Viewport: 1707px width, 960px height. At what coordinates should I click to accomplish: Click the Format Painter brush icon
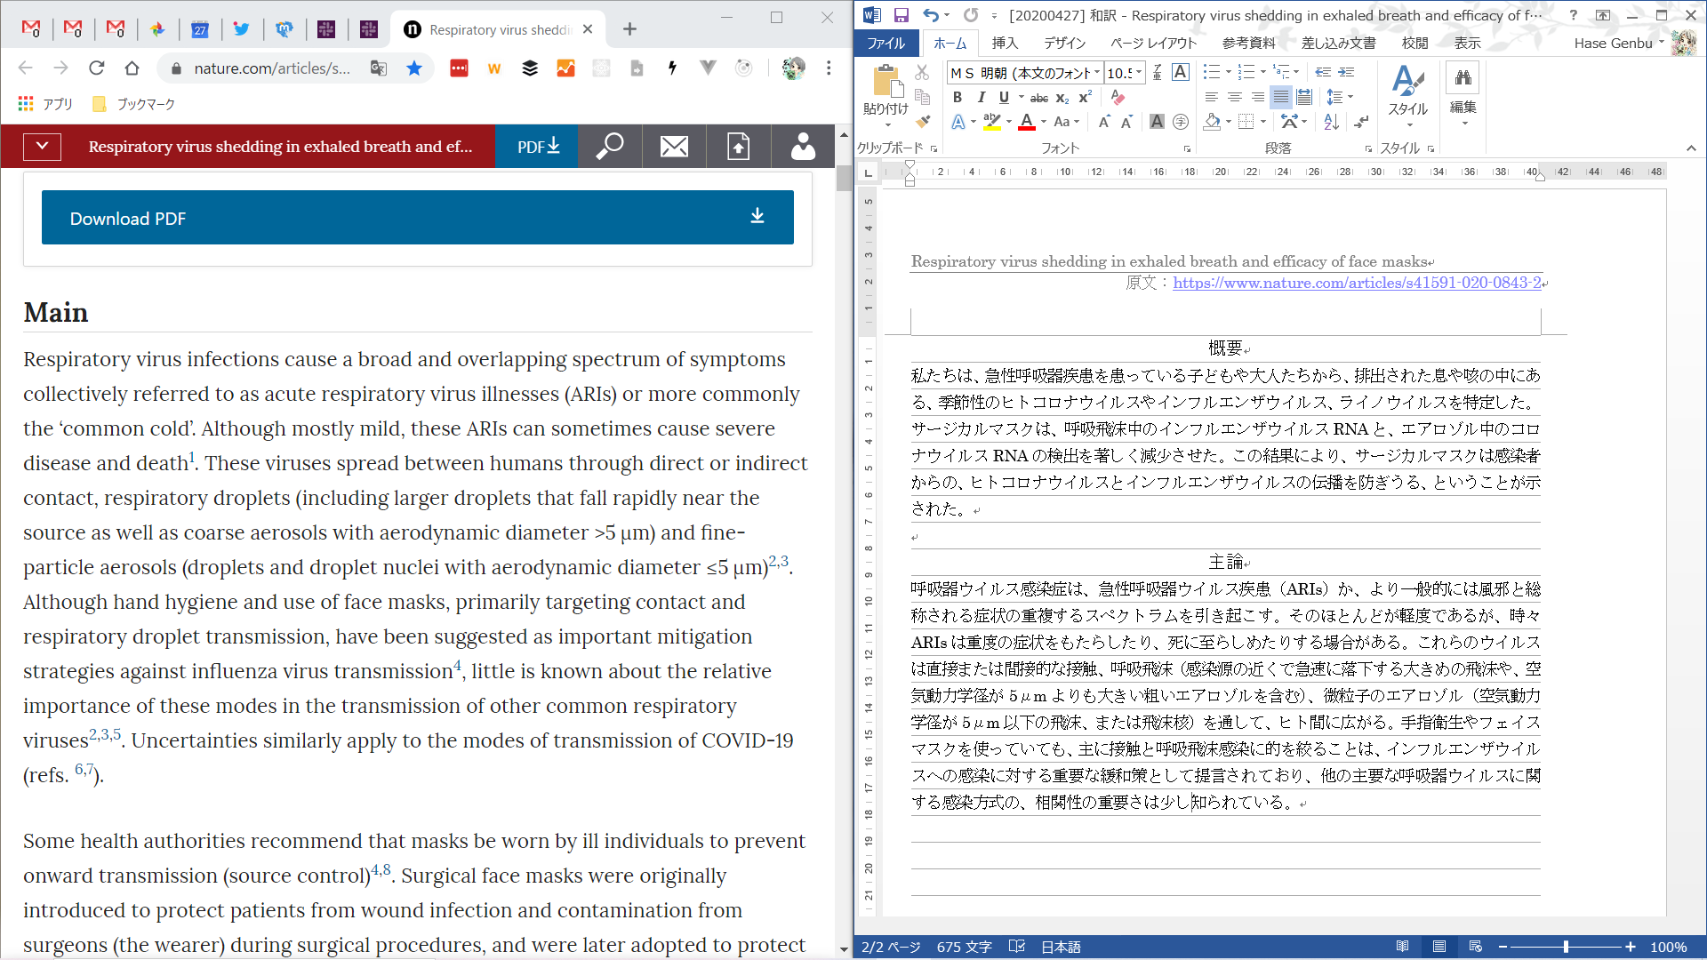point(923,122)
